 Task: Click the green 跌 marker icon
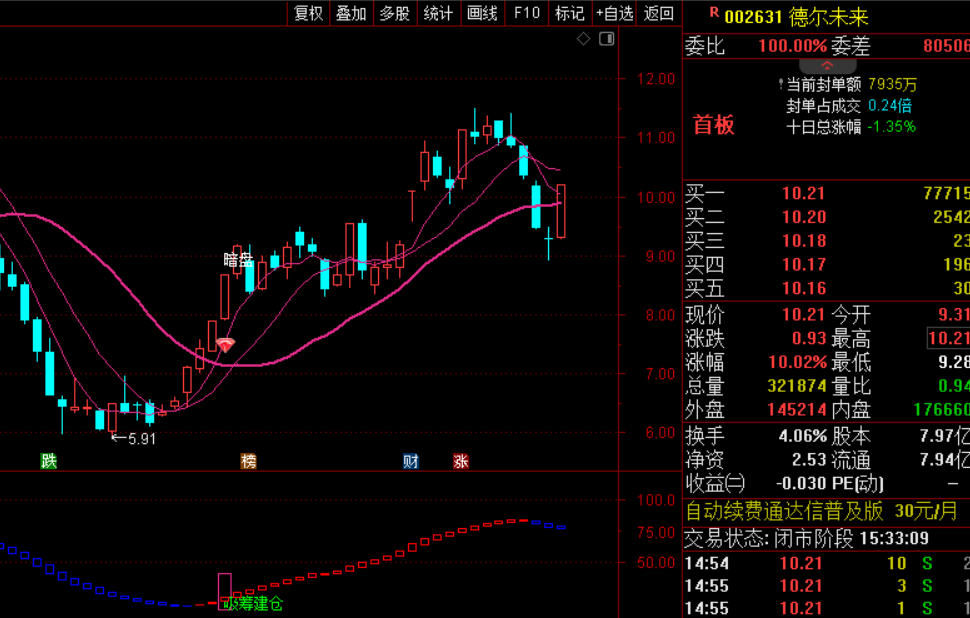(48, 461)
